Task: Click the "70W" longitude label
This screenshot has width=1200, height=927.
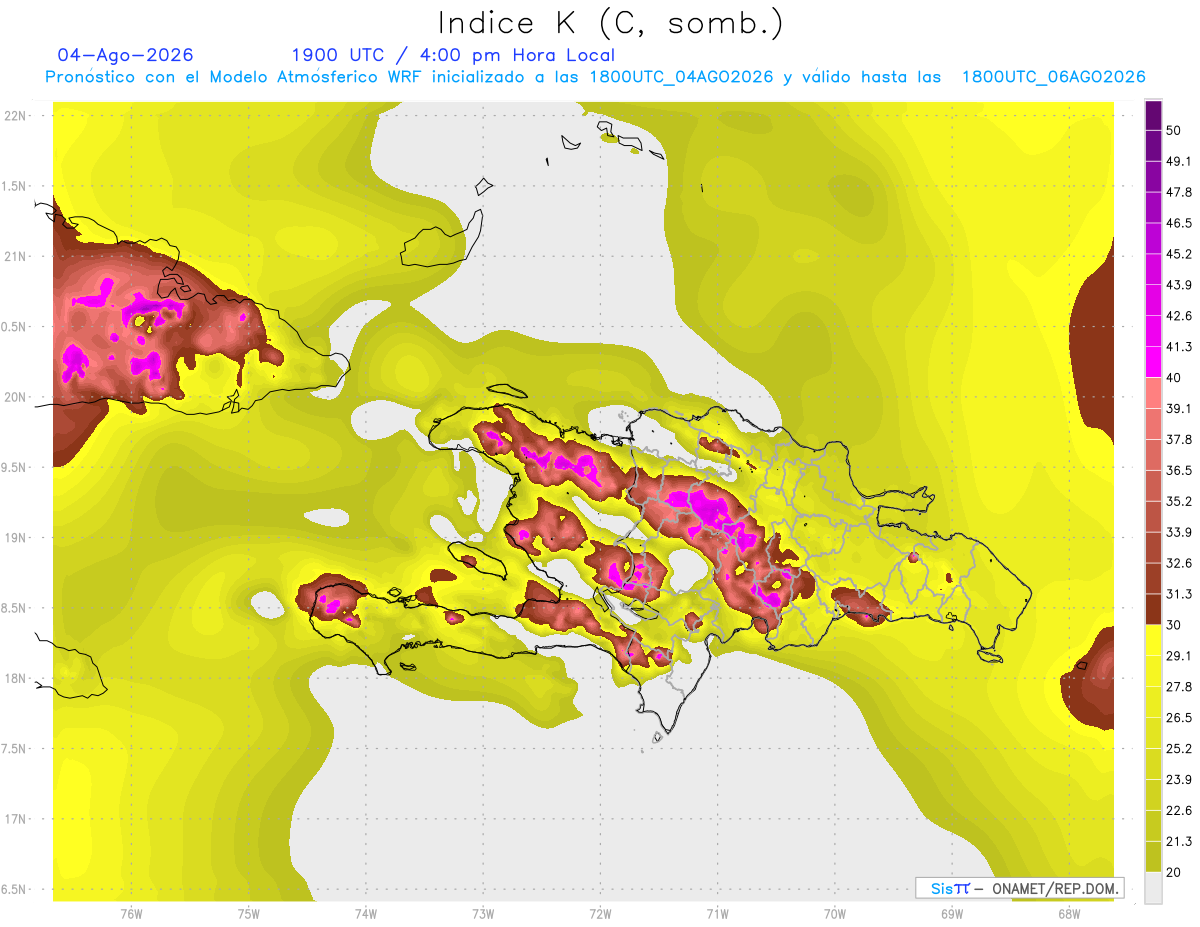Action: pos(835,914)
